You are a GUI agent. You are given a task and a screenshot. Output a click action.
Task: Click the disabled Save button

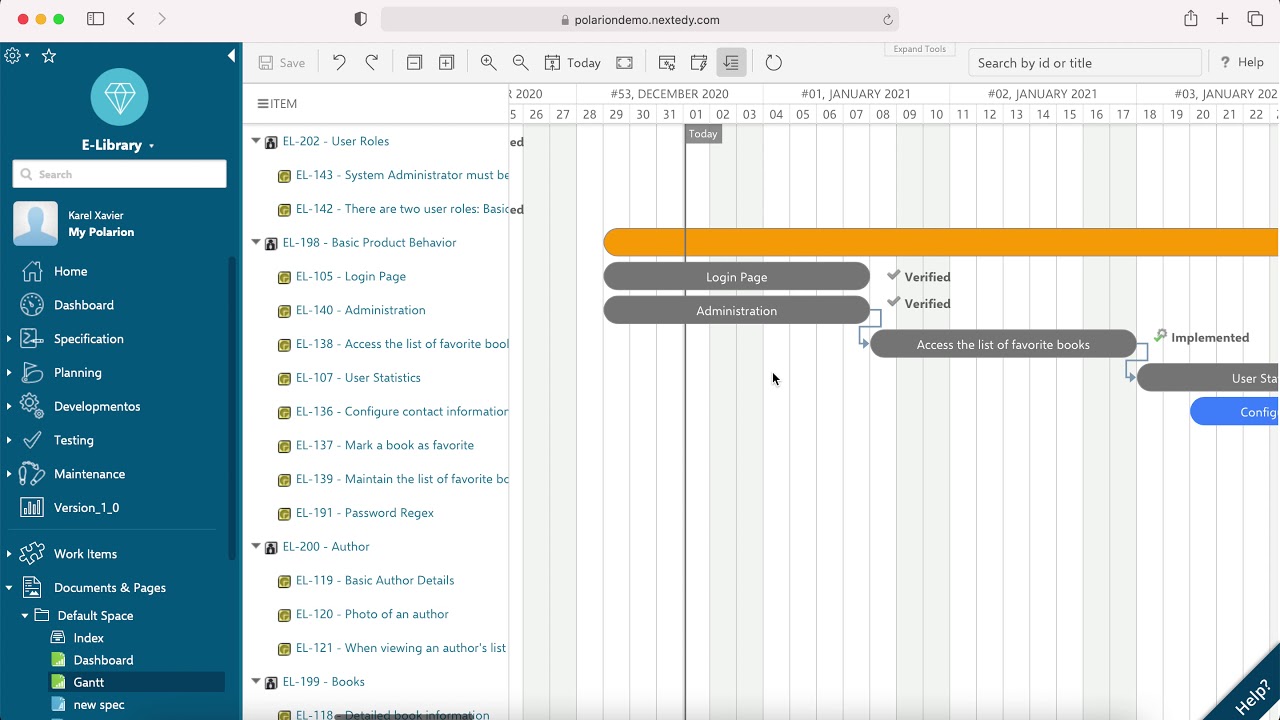point(281,63)
